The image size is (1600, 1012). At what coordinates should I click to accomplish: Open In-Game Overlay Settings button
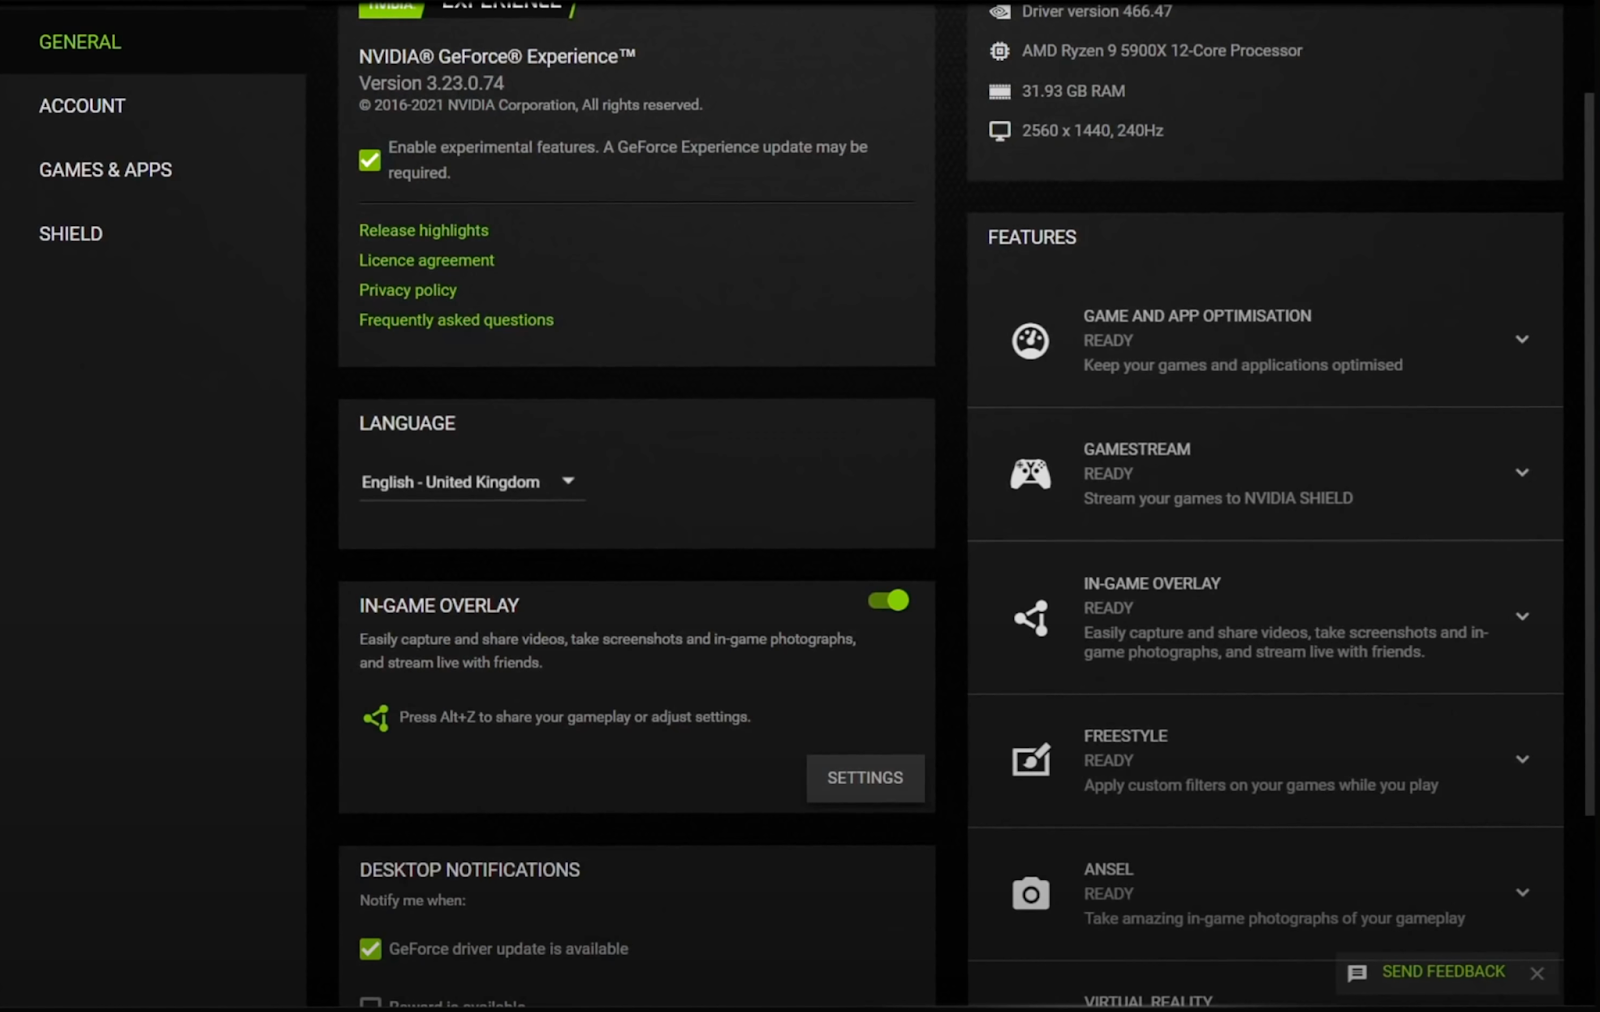tap(865, 778)
